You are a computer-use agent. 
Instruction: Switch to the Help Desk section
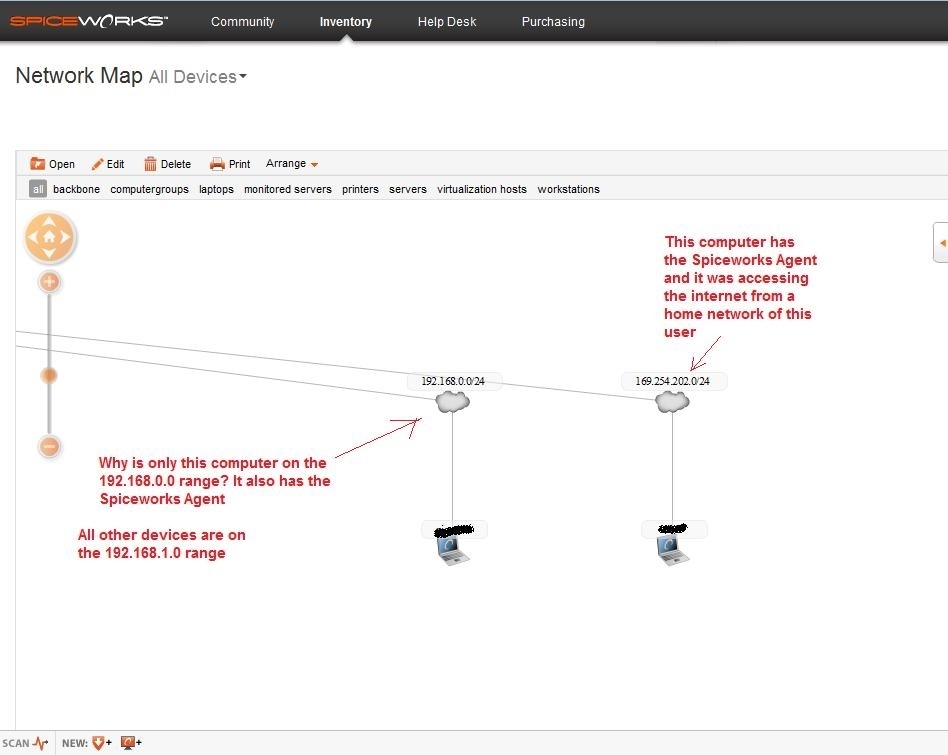point(447,21)
